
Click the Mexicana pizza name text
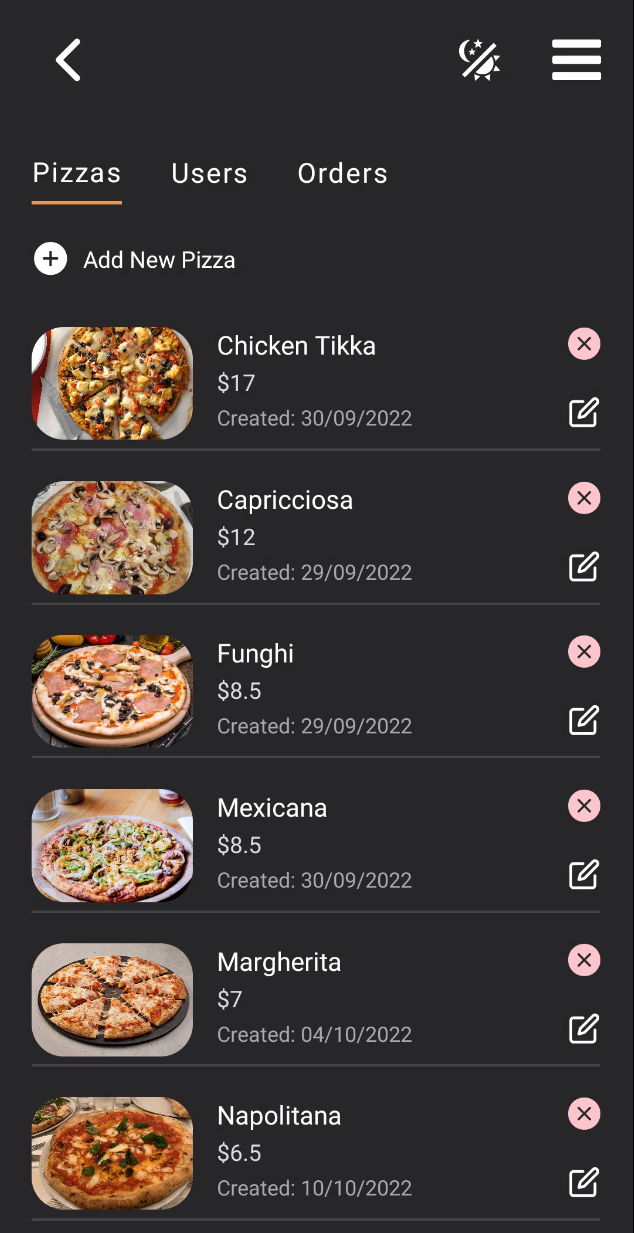(x=272, y=807)
